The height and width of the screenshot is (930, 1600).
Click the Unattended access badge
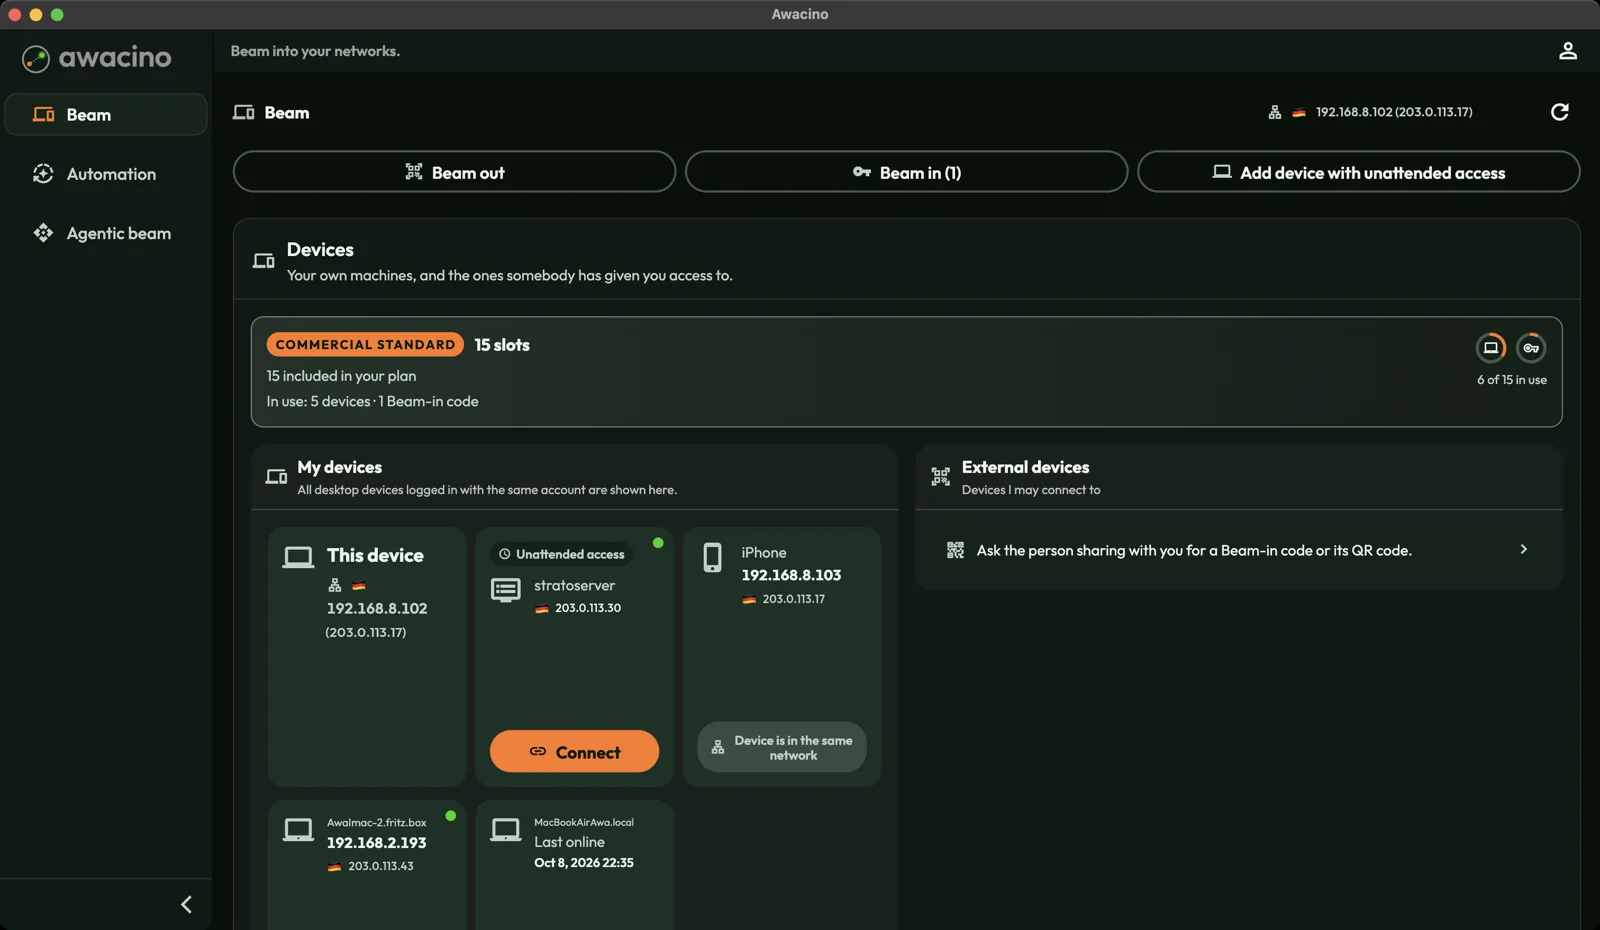(562, 554)
